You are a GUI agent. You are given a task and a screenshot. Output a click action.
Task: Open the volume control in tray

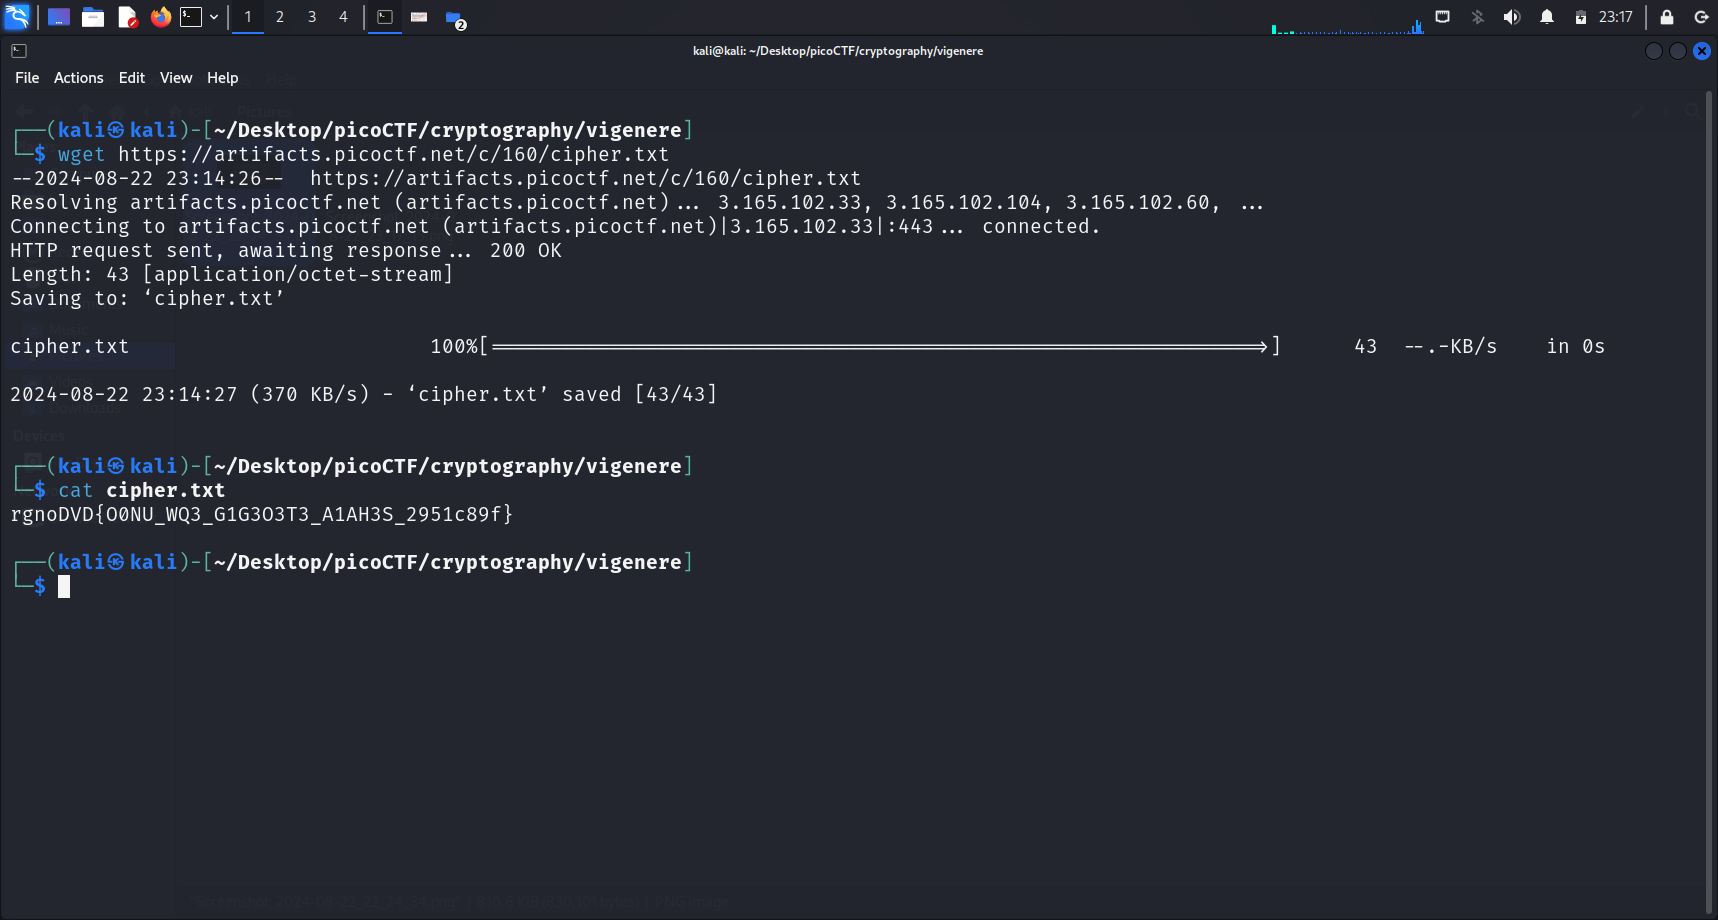[1511, 17]
